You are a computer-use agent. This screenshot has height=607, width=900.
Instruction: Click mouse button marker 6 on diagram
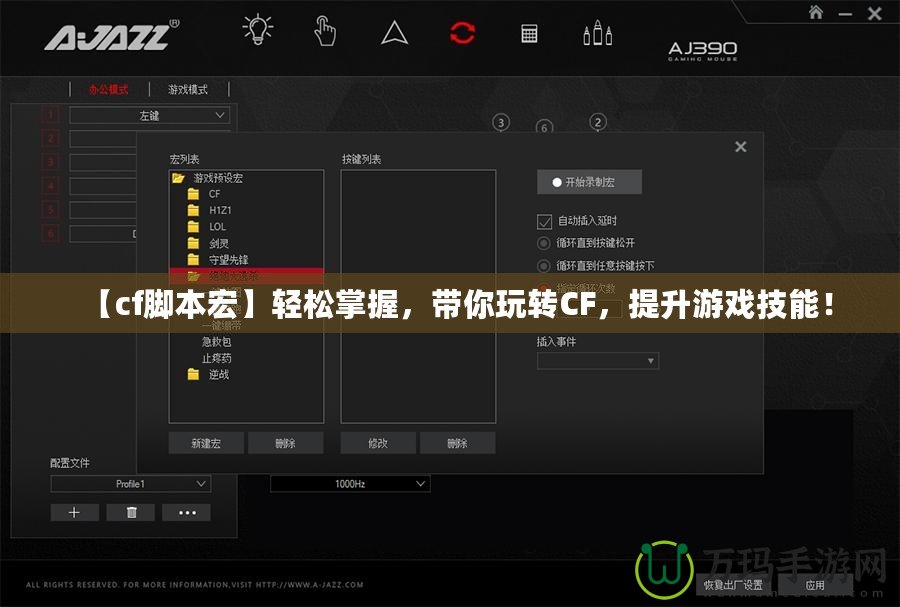coord(544,127)
